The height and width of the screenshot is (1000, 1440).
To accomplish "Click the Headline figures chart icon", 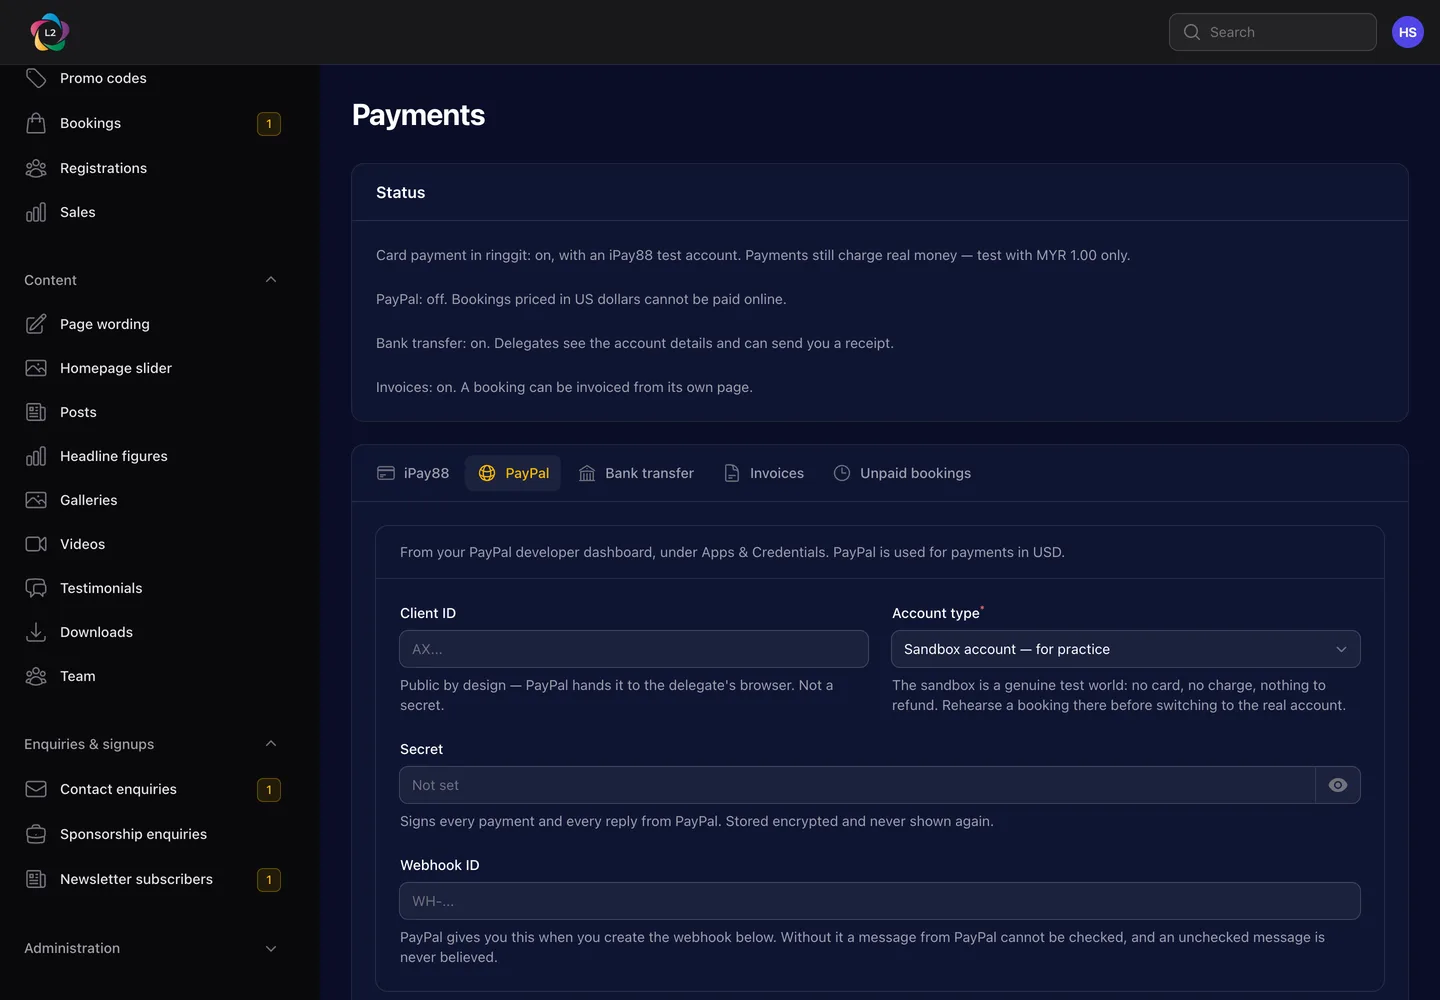I will pos(36,456).
